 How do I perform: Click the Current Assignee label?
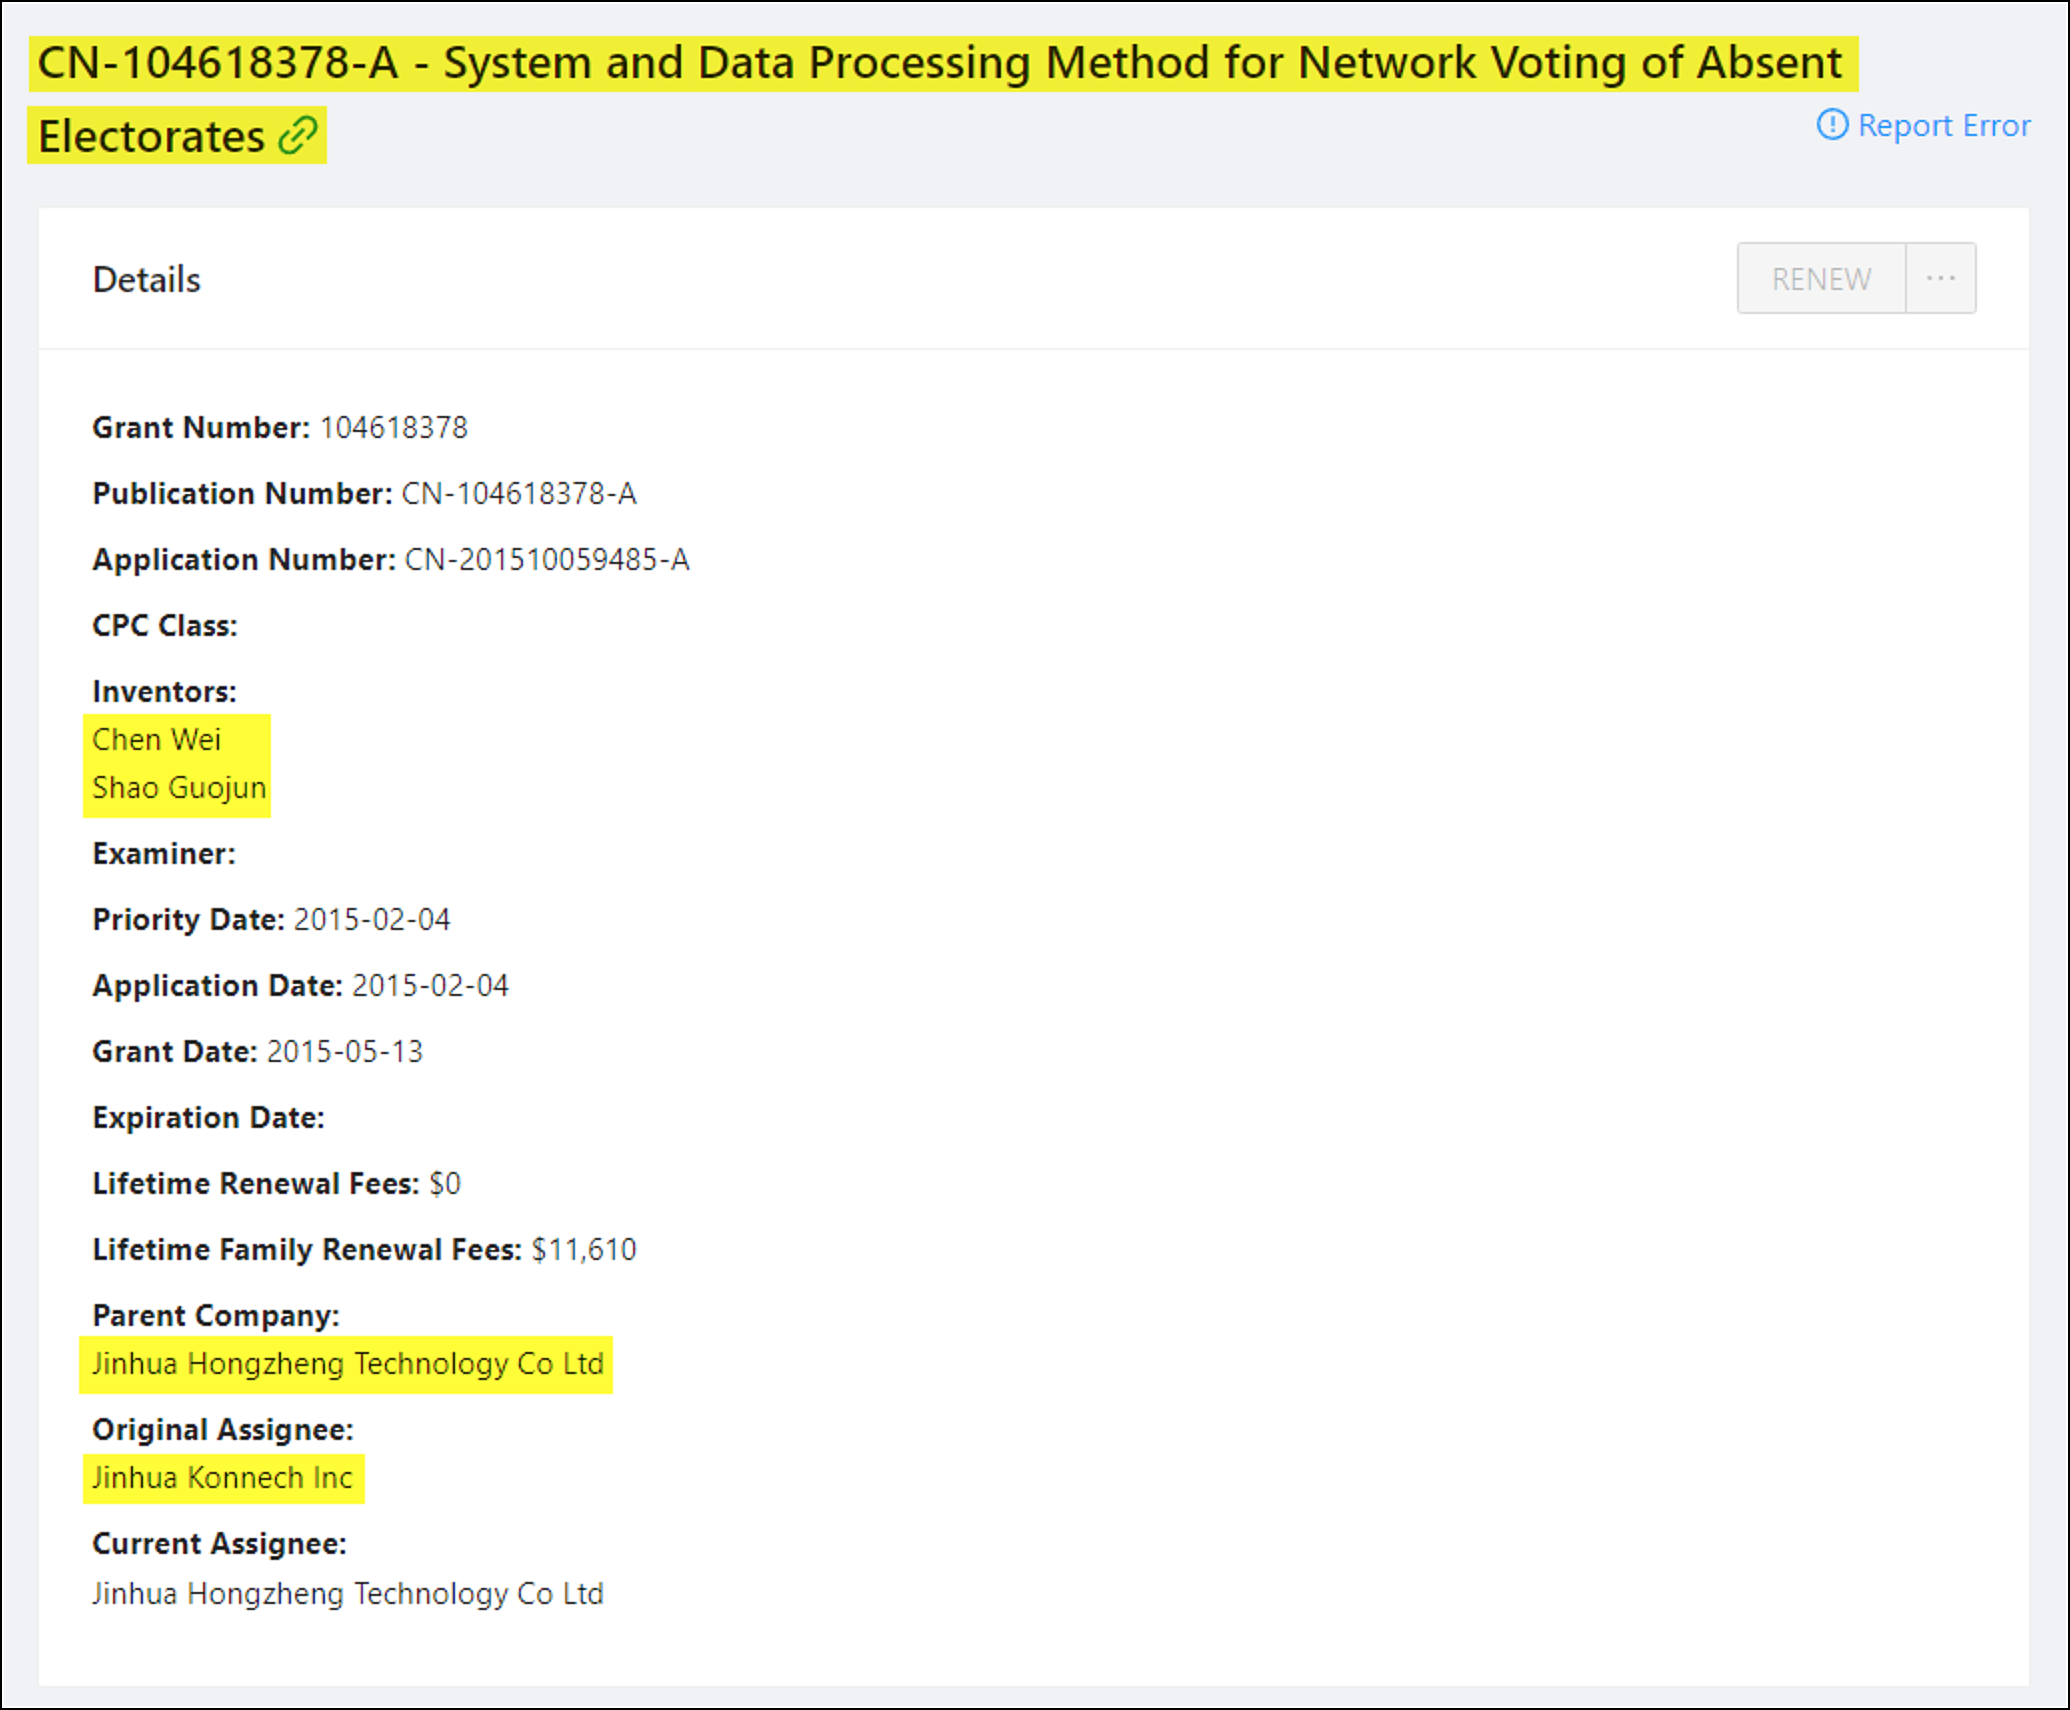point(219,1544)
